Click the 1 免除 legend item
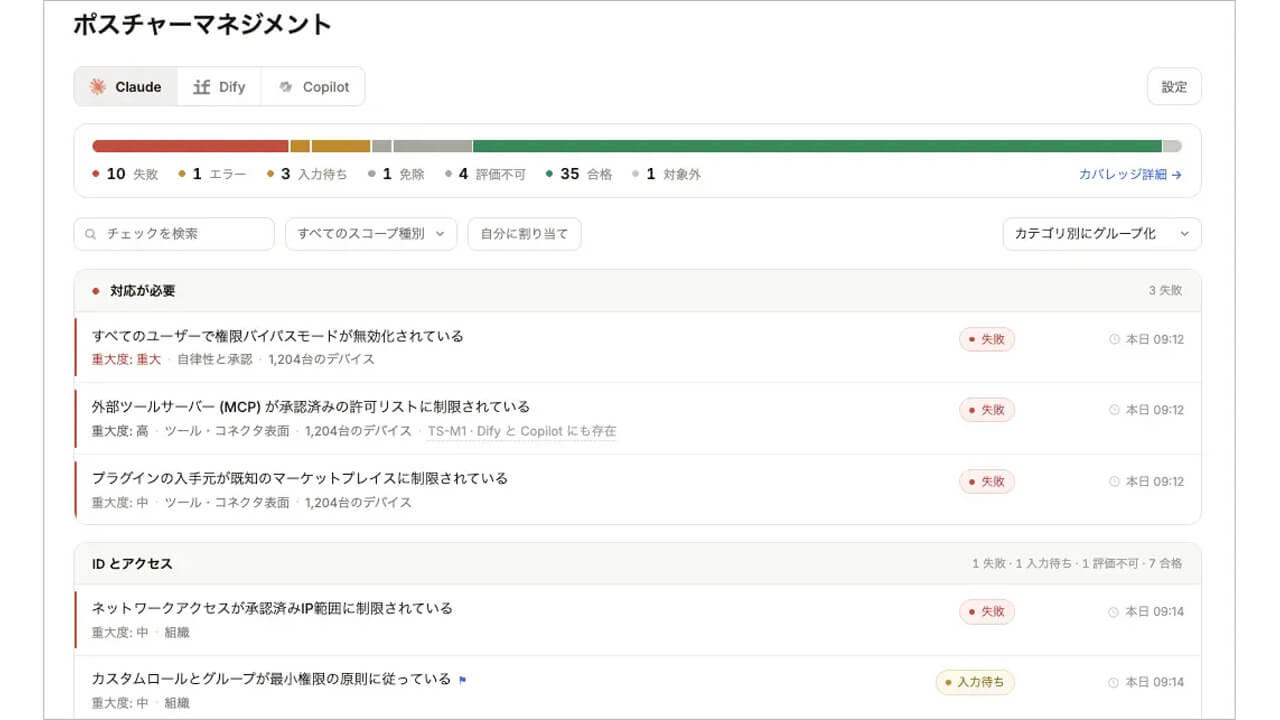 [396, 174]
